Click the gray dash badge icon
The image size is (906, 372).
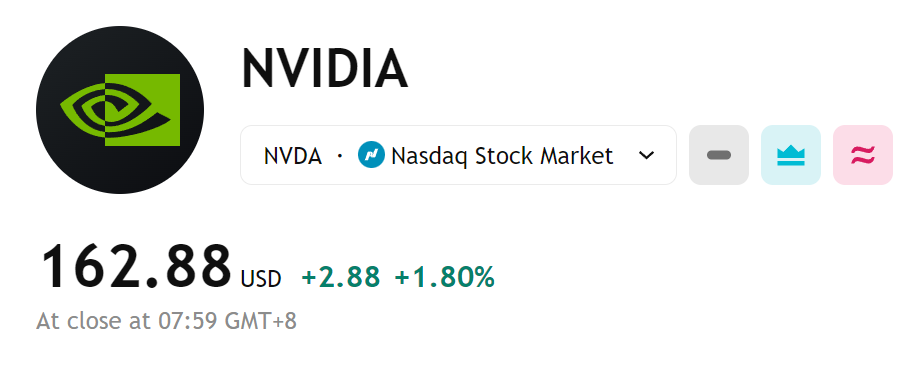(719, 155)
